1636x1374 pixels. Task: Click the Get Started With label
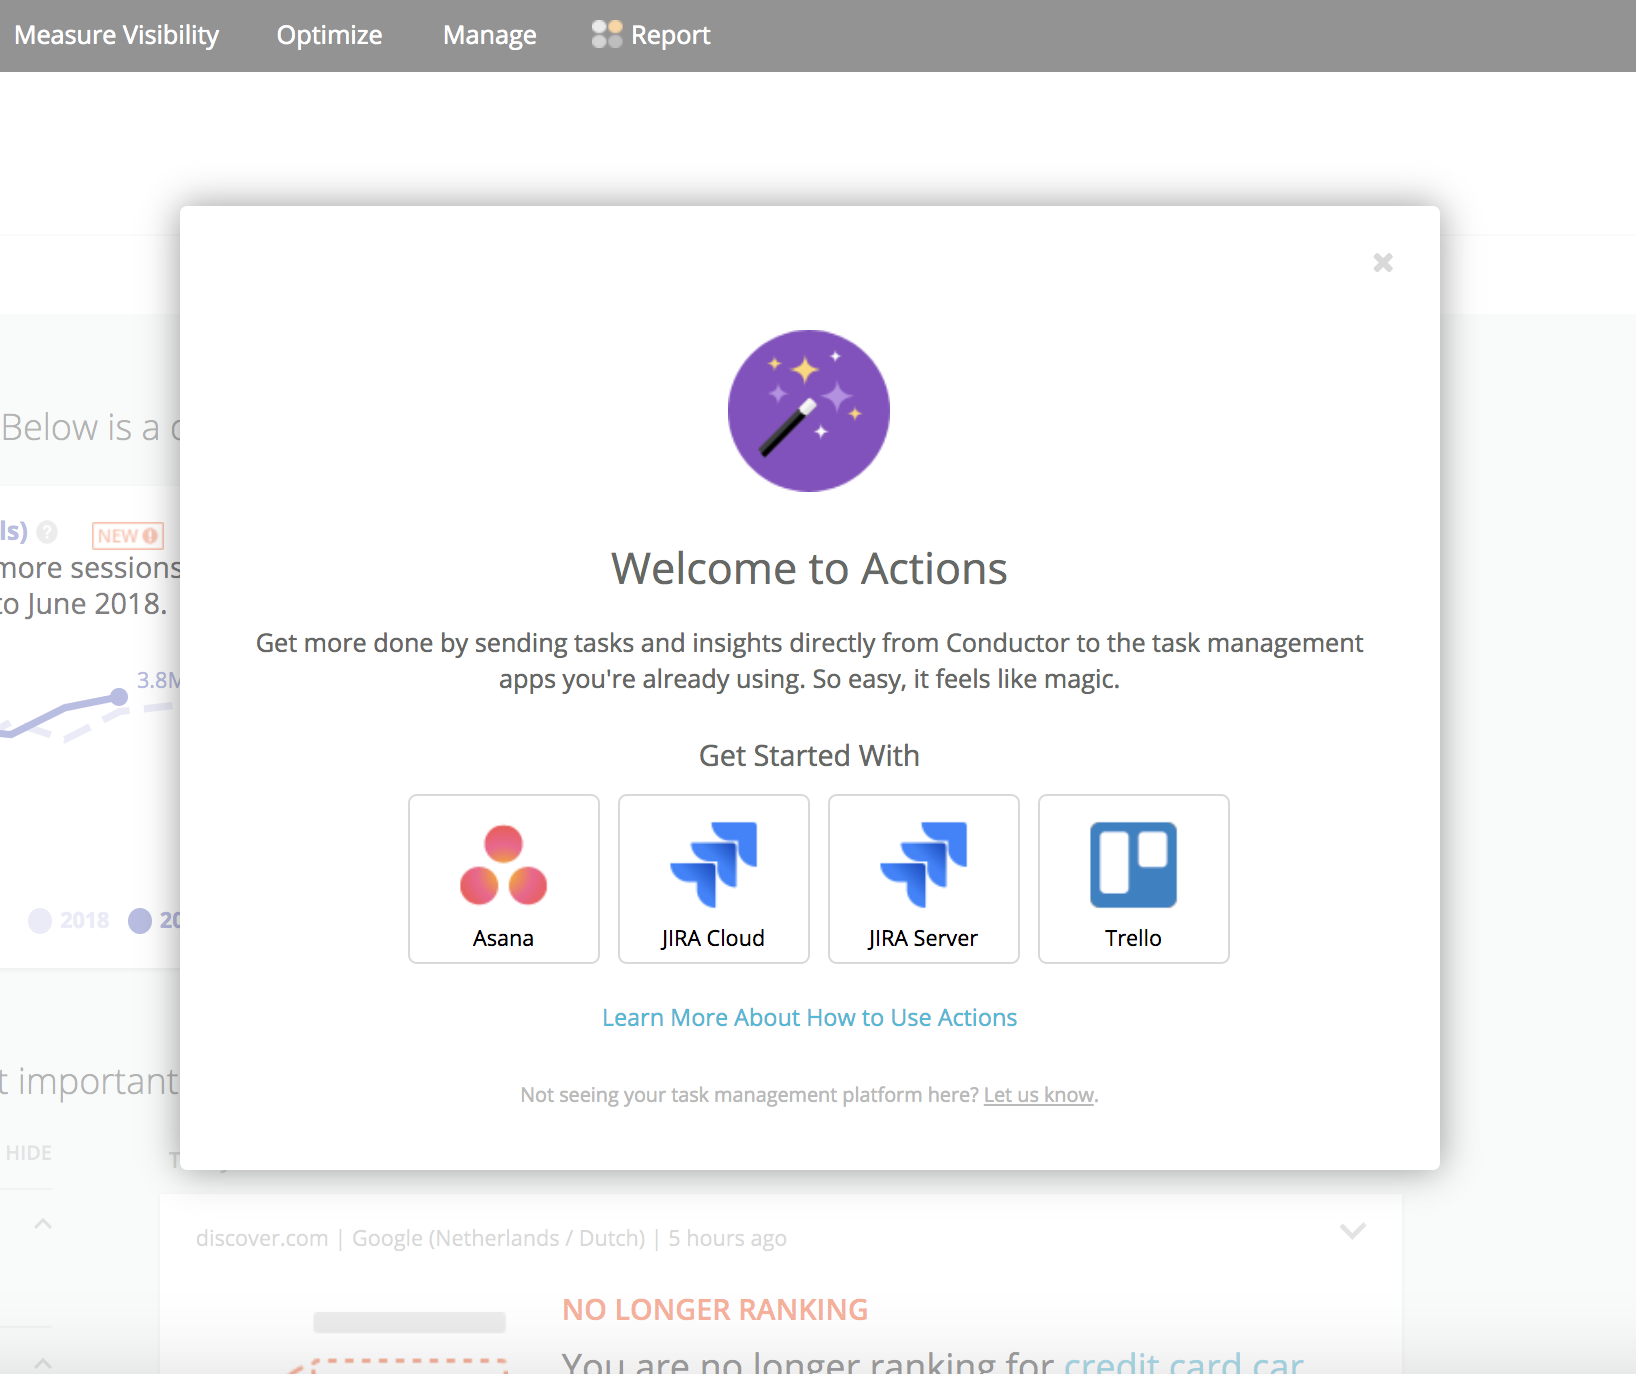pyautogui.click(x=809, y=756)
